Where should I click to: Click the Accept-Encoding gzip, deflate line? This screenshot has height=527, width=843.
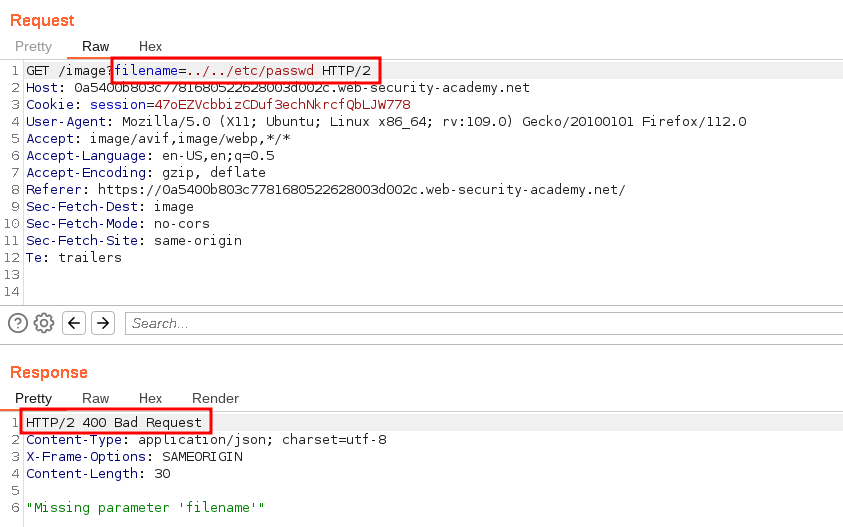(146, 173)
